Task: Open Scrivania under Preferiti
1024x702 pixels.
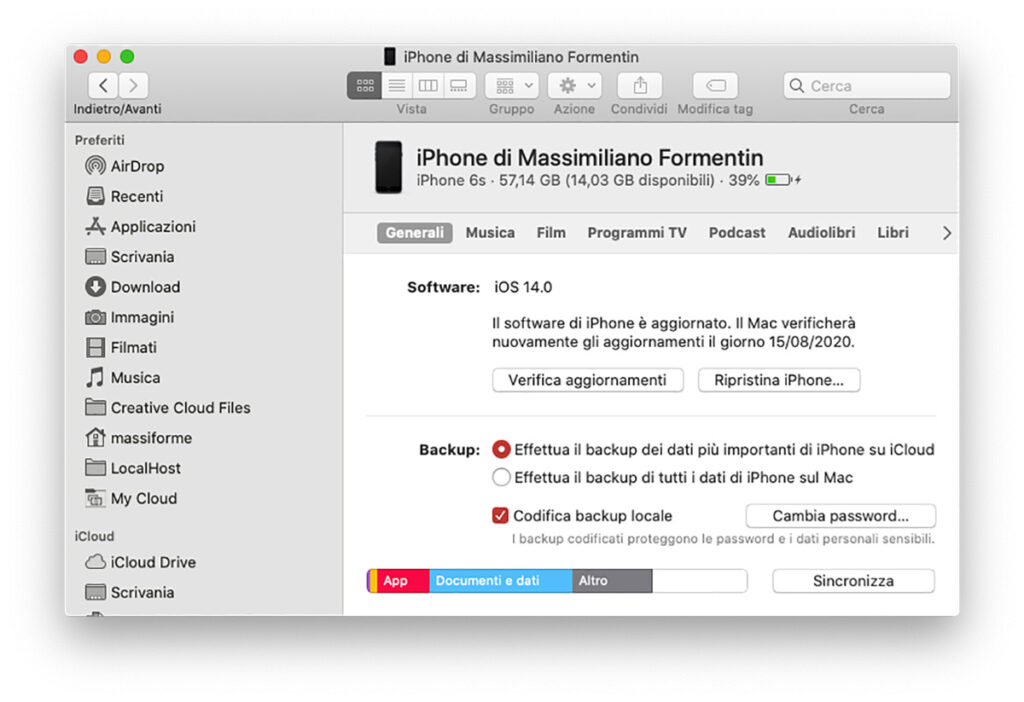Action: [x=129, y=257]
